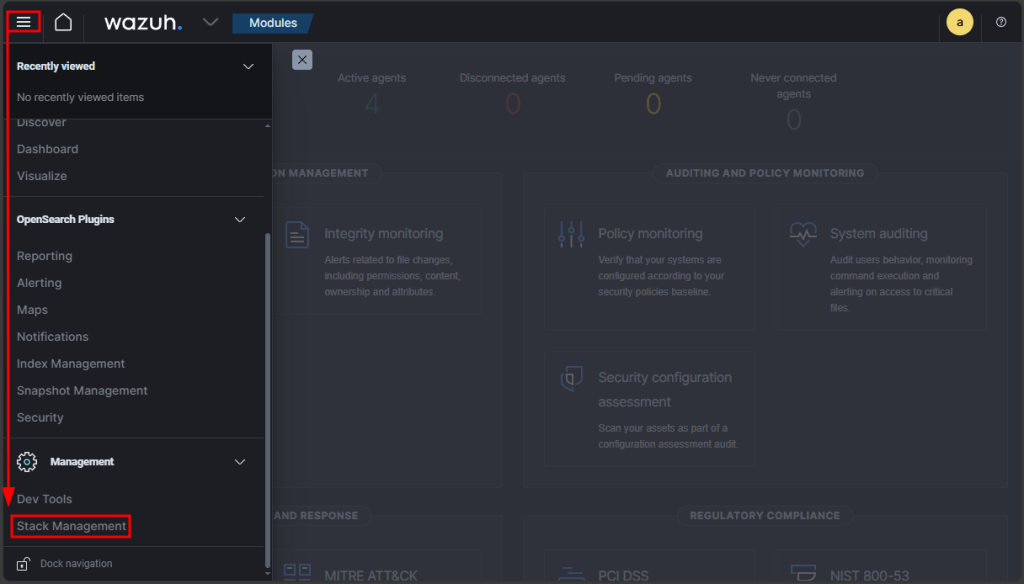Collapse the Management section chevron
This screenshot has width=1024, height=584.
pos(239,462)
